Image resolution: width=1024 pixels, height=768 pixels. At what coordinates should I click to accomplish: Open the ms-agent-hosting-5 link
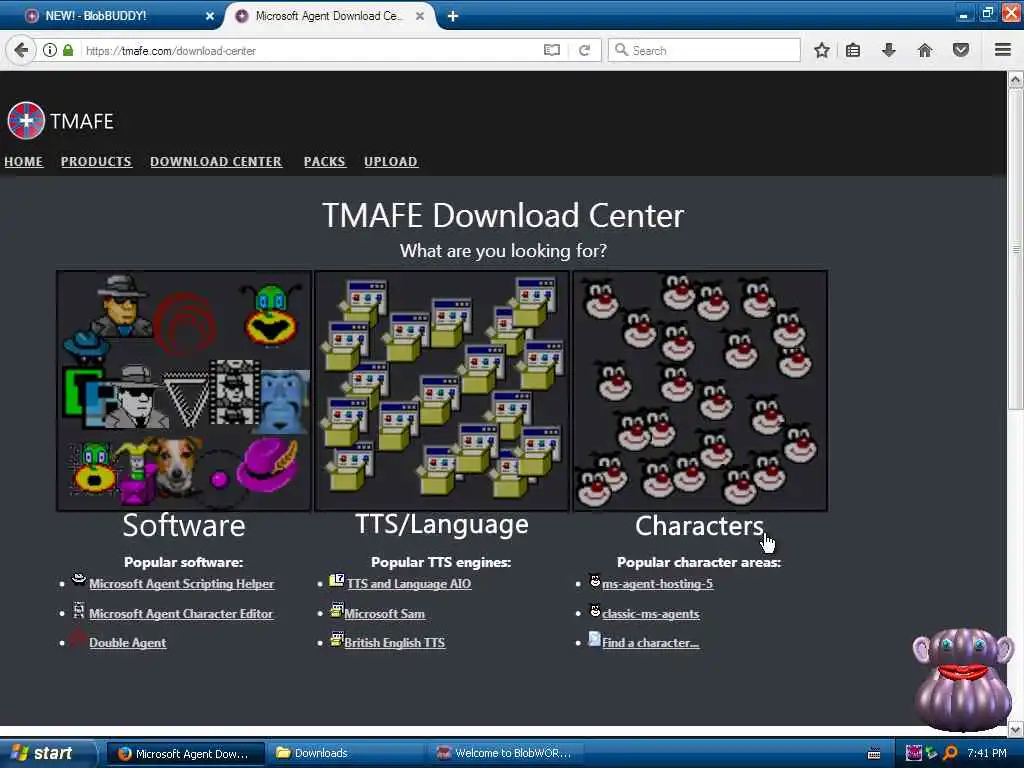pyautogui.click(x=657, y=584)
